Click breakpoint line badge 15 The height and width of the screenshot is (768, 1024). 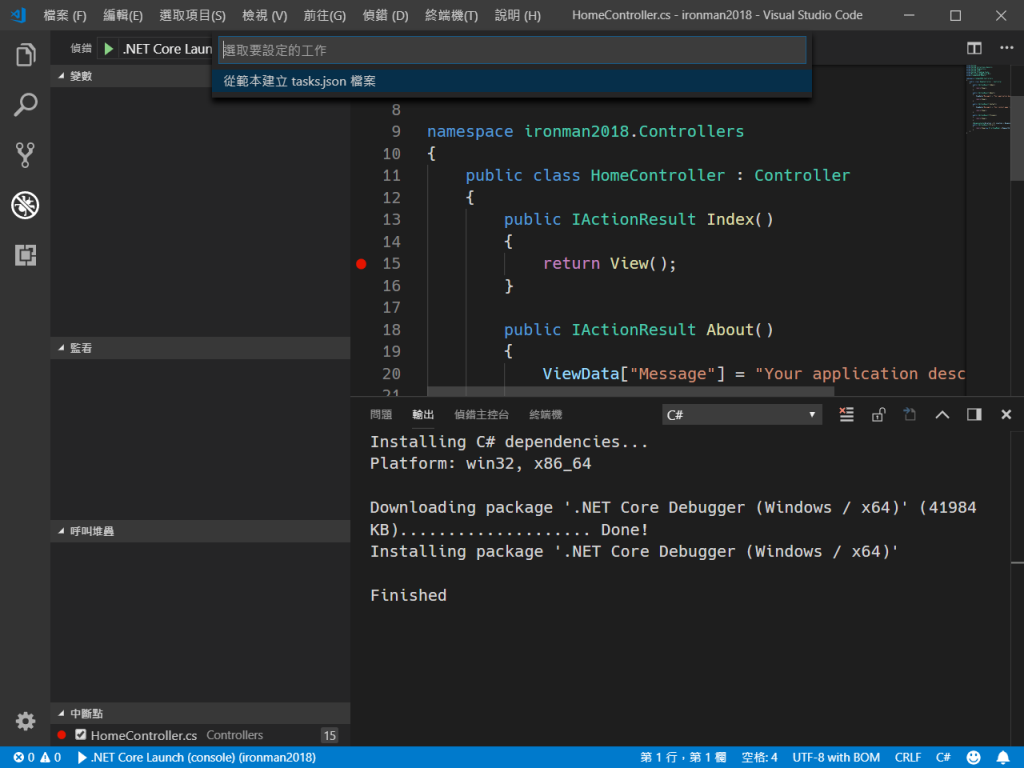click(330, 735)
